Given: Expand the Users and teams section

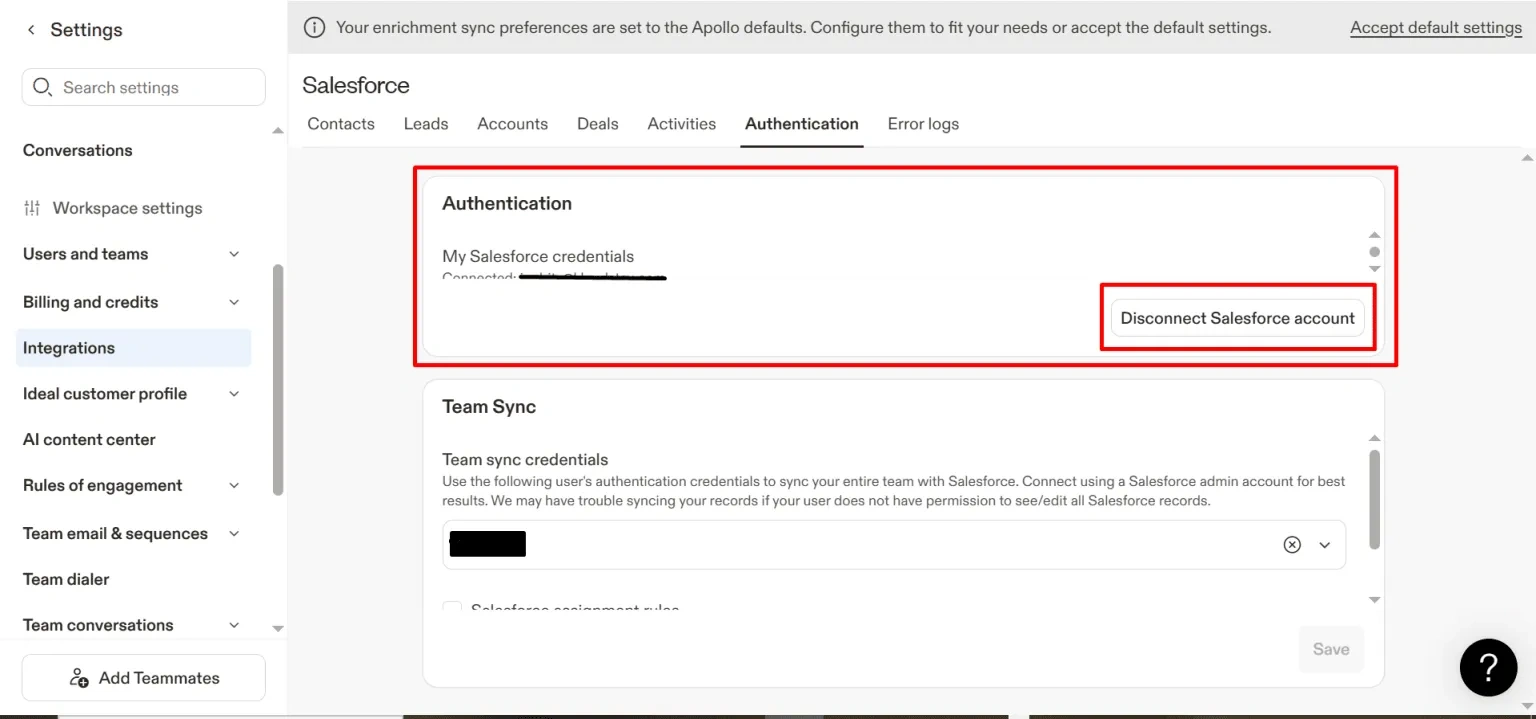Looking at the screenshot, I should coord(234,254).
